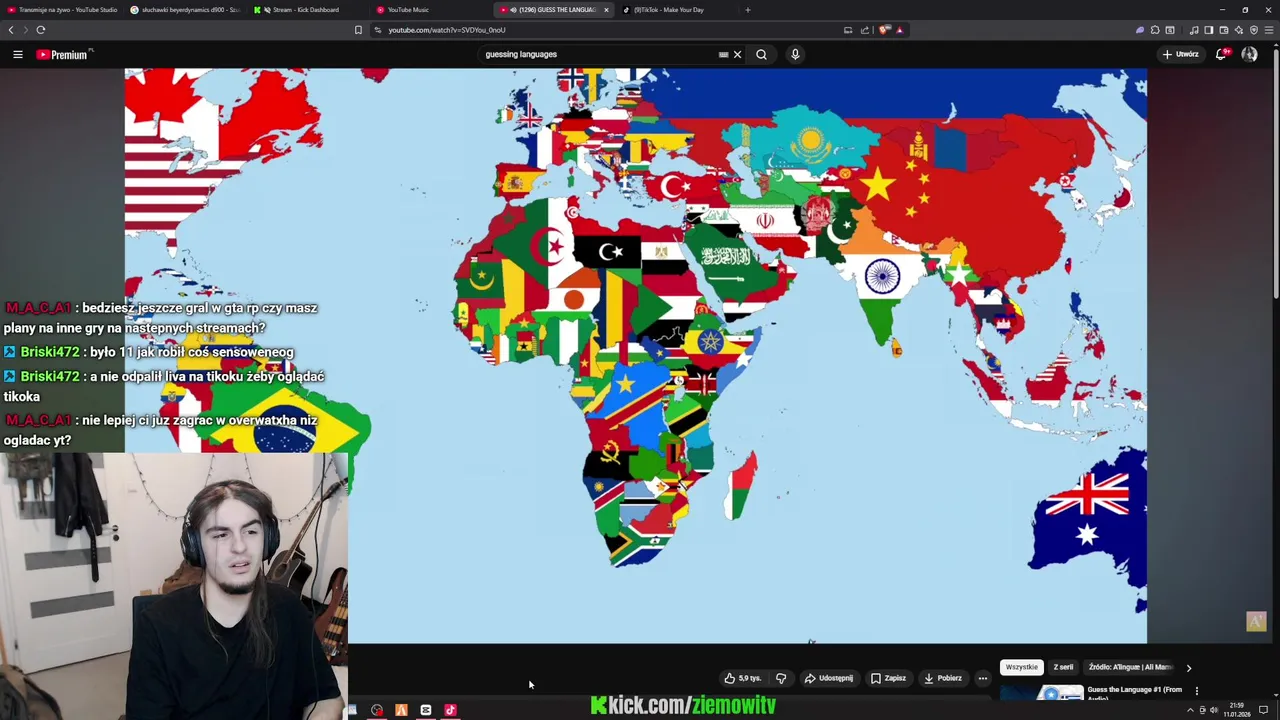Open the taskbar clock 21:59

coord(1237,709)
